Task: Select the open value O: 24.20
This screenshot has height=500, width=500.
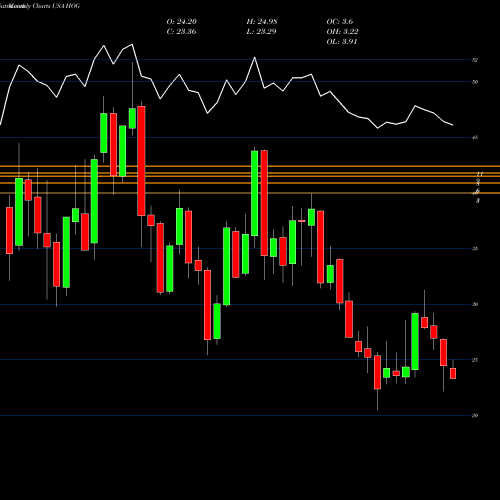Action: [182, 22]
